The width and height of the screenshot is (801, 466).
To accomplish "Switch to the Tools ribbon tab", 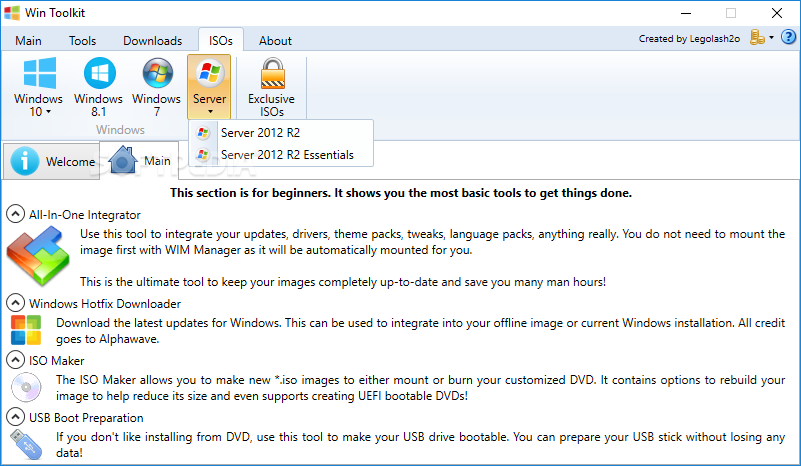I will [x=82, y=40].
